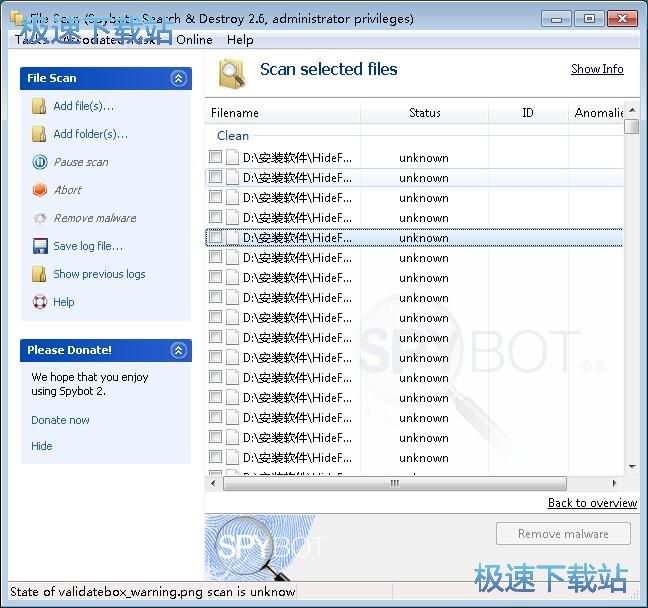The width and height of the screenshot is (648, 608).
Task: Click the Remove malware gear icon in sidebar
Action: (40, 218)
